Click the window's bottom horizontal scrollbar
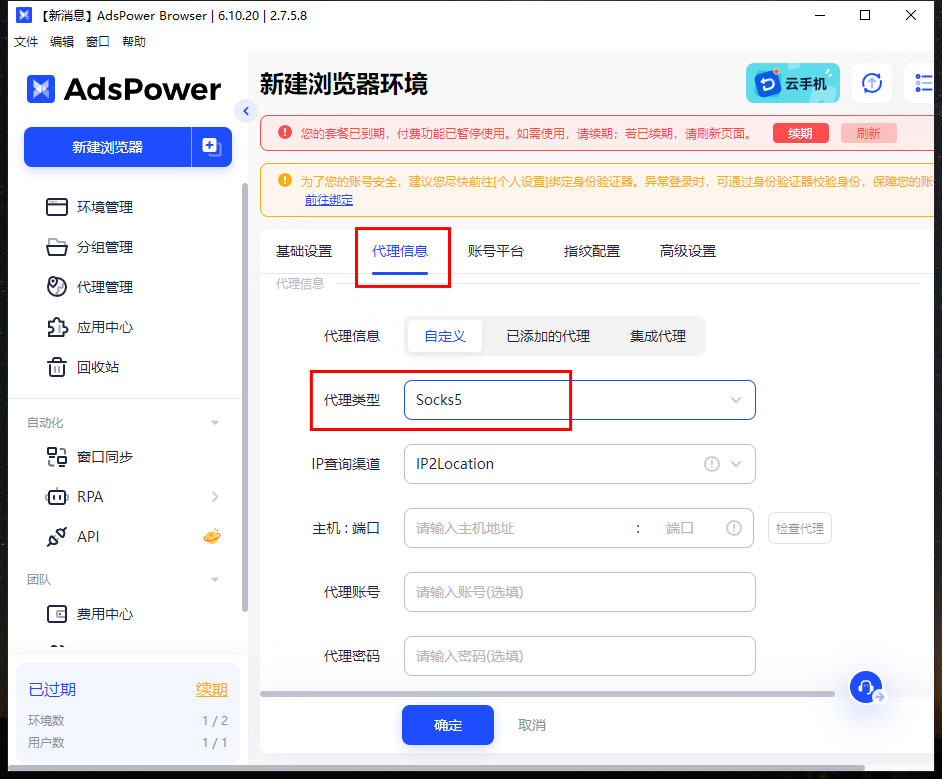Viewport: 942px width, 779px height. 437,768
